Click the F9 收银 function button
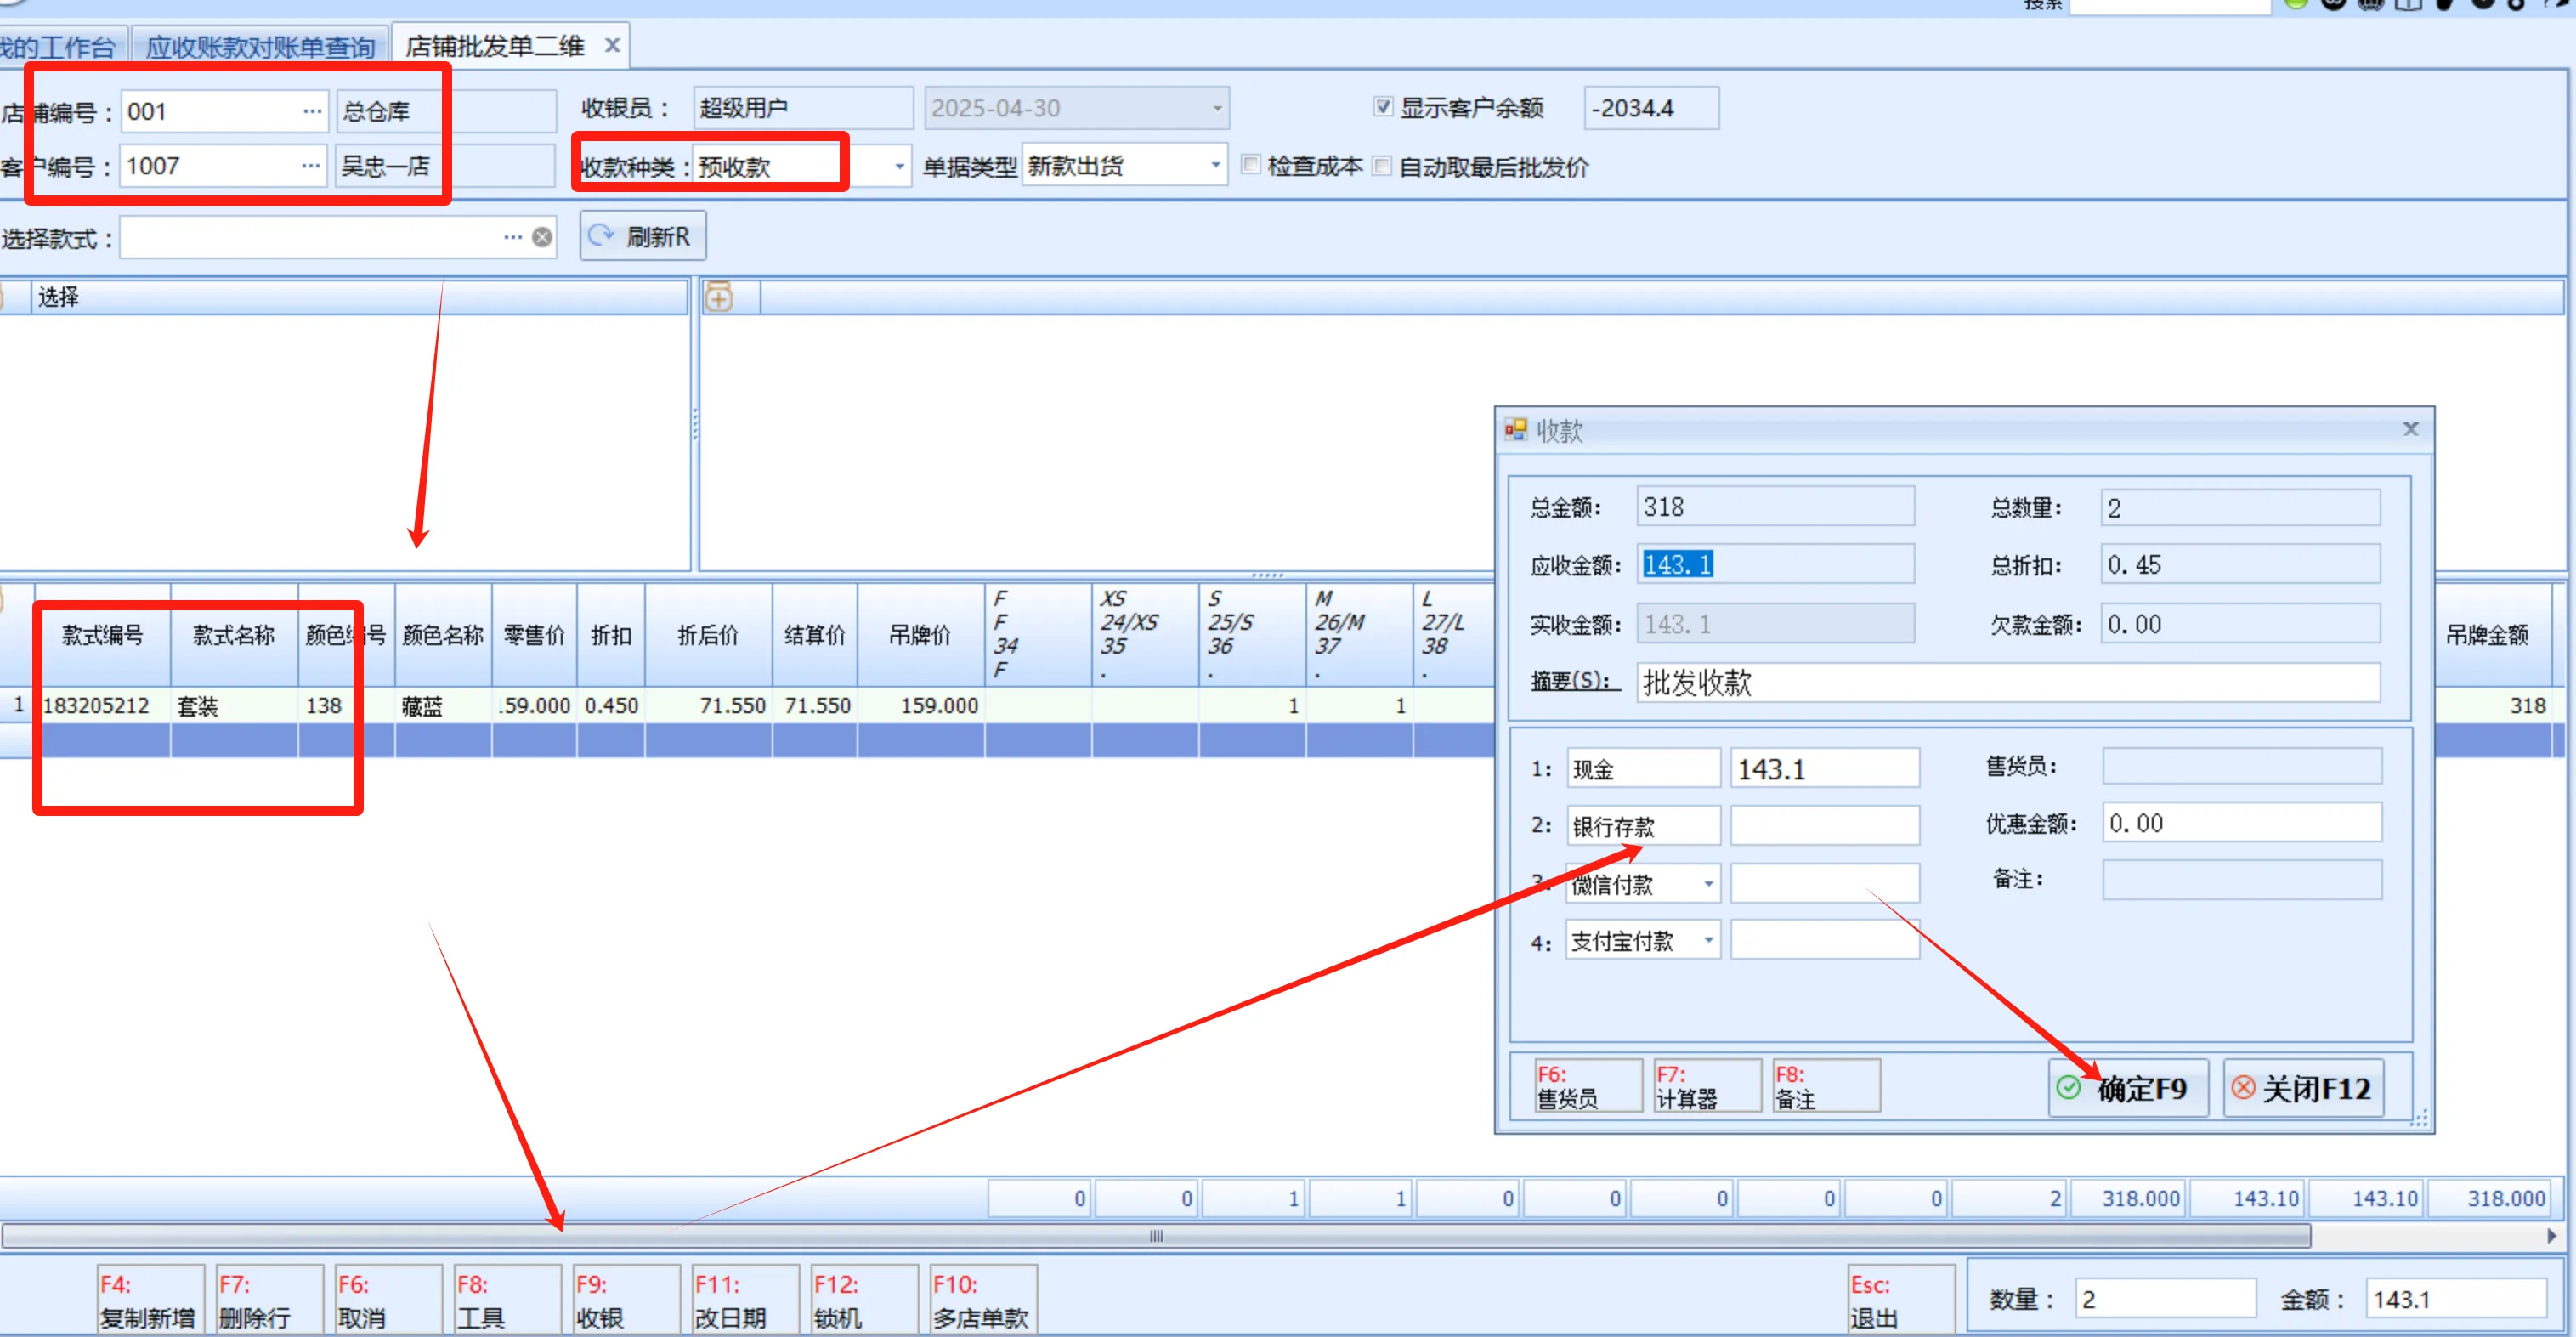The image size is (2576, 1337). tap(625, 1299)
